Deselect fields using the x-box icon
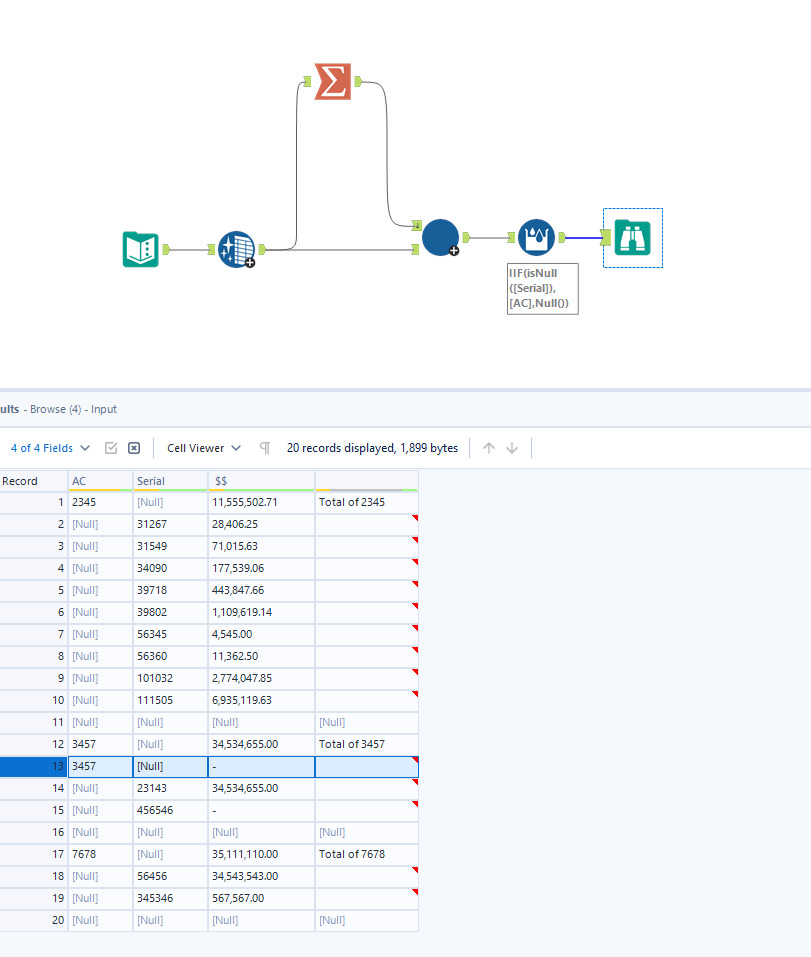 tap(133, 447)
